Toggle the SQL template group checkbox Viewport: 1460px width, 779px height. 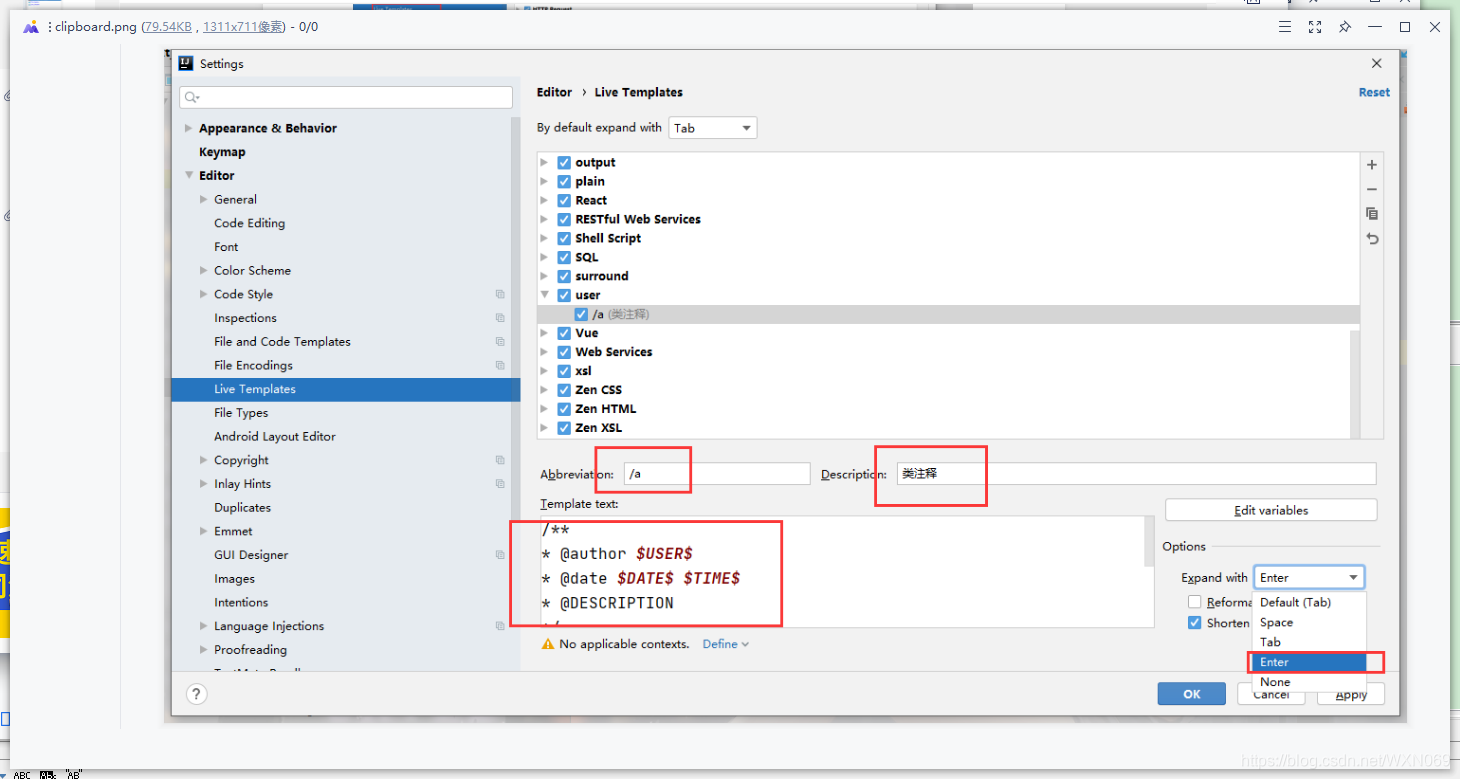564,257
